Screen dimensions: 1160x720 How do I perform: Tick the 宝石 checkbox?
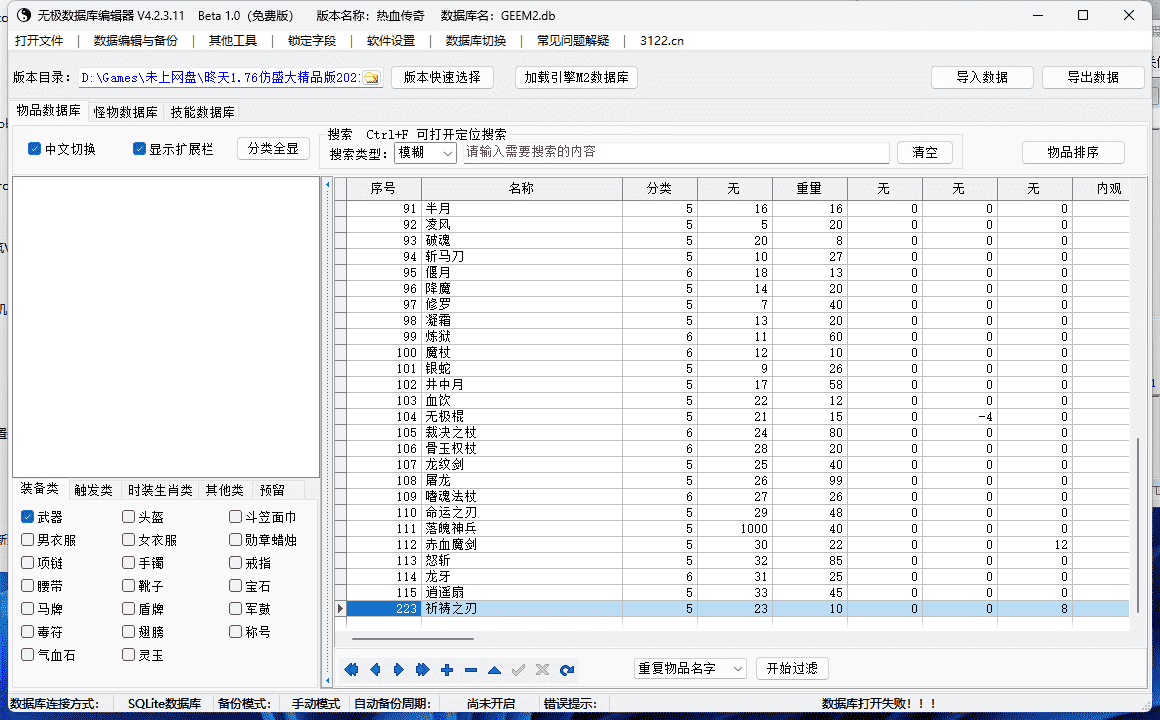tap(235, 585)
